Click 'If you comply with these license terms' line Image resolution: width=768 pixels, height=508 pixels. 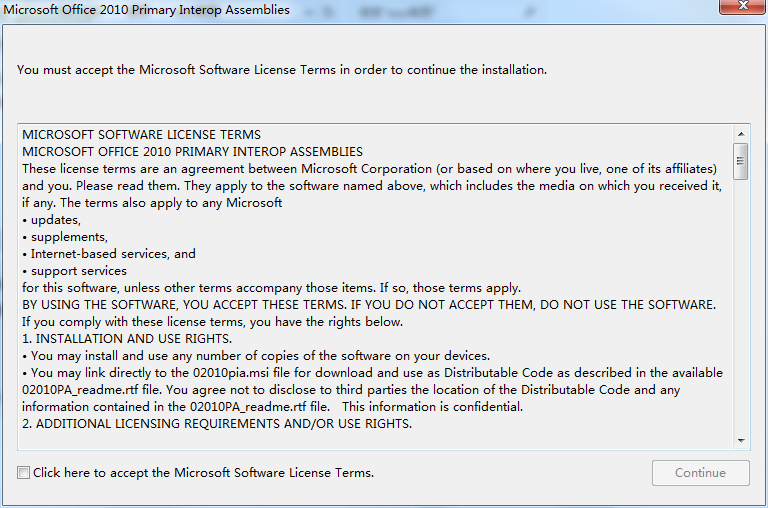tap(213, 322)
